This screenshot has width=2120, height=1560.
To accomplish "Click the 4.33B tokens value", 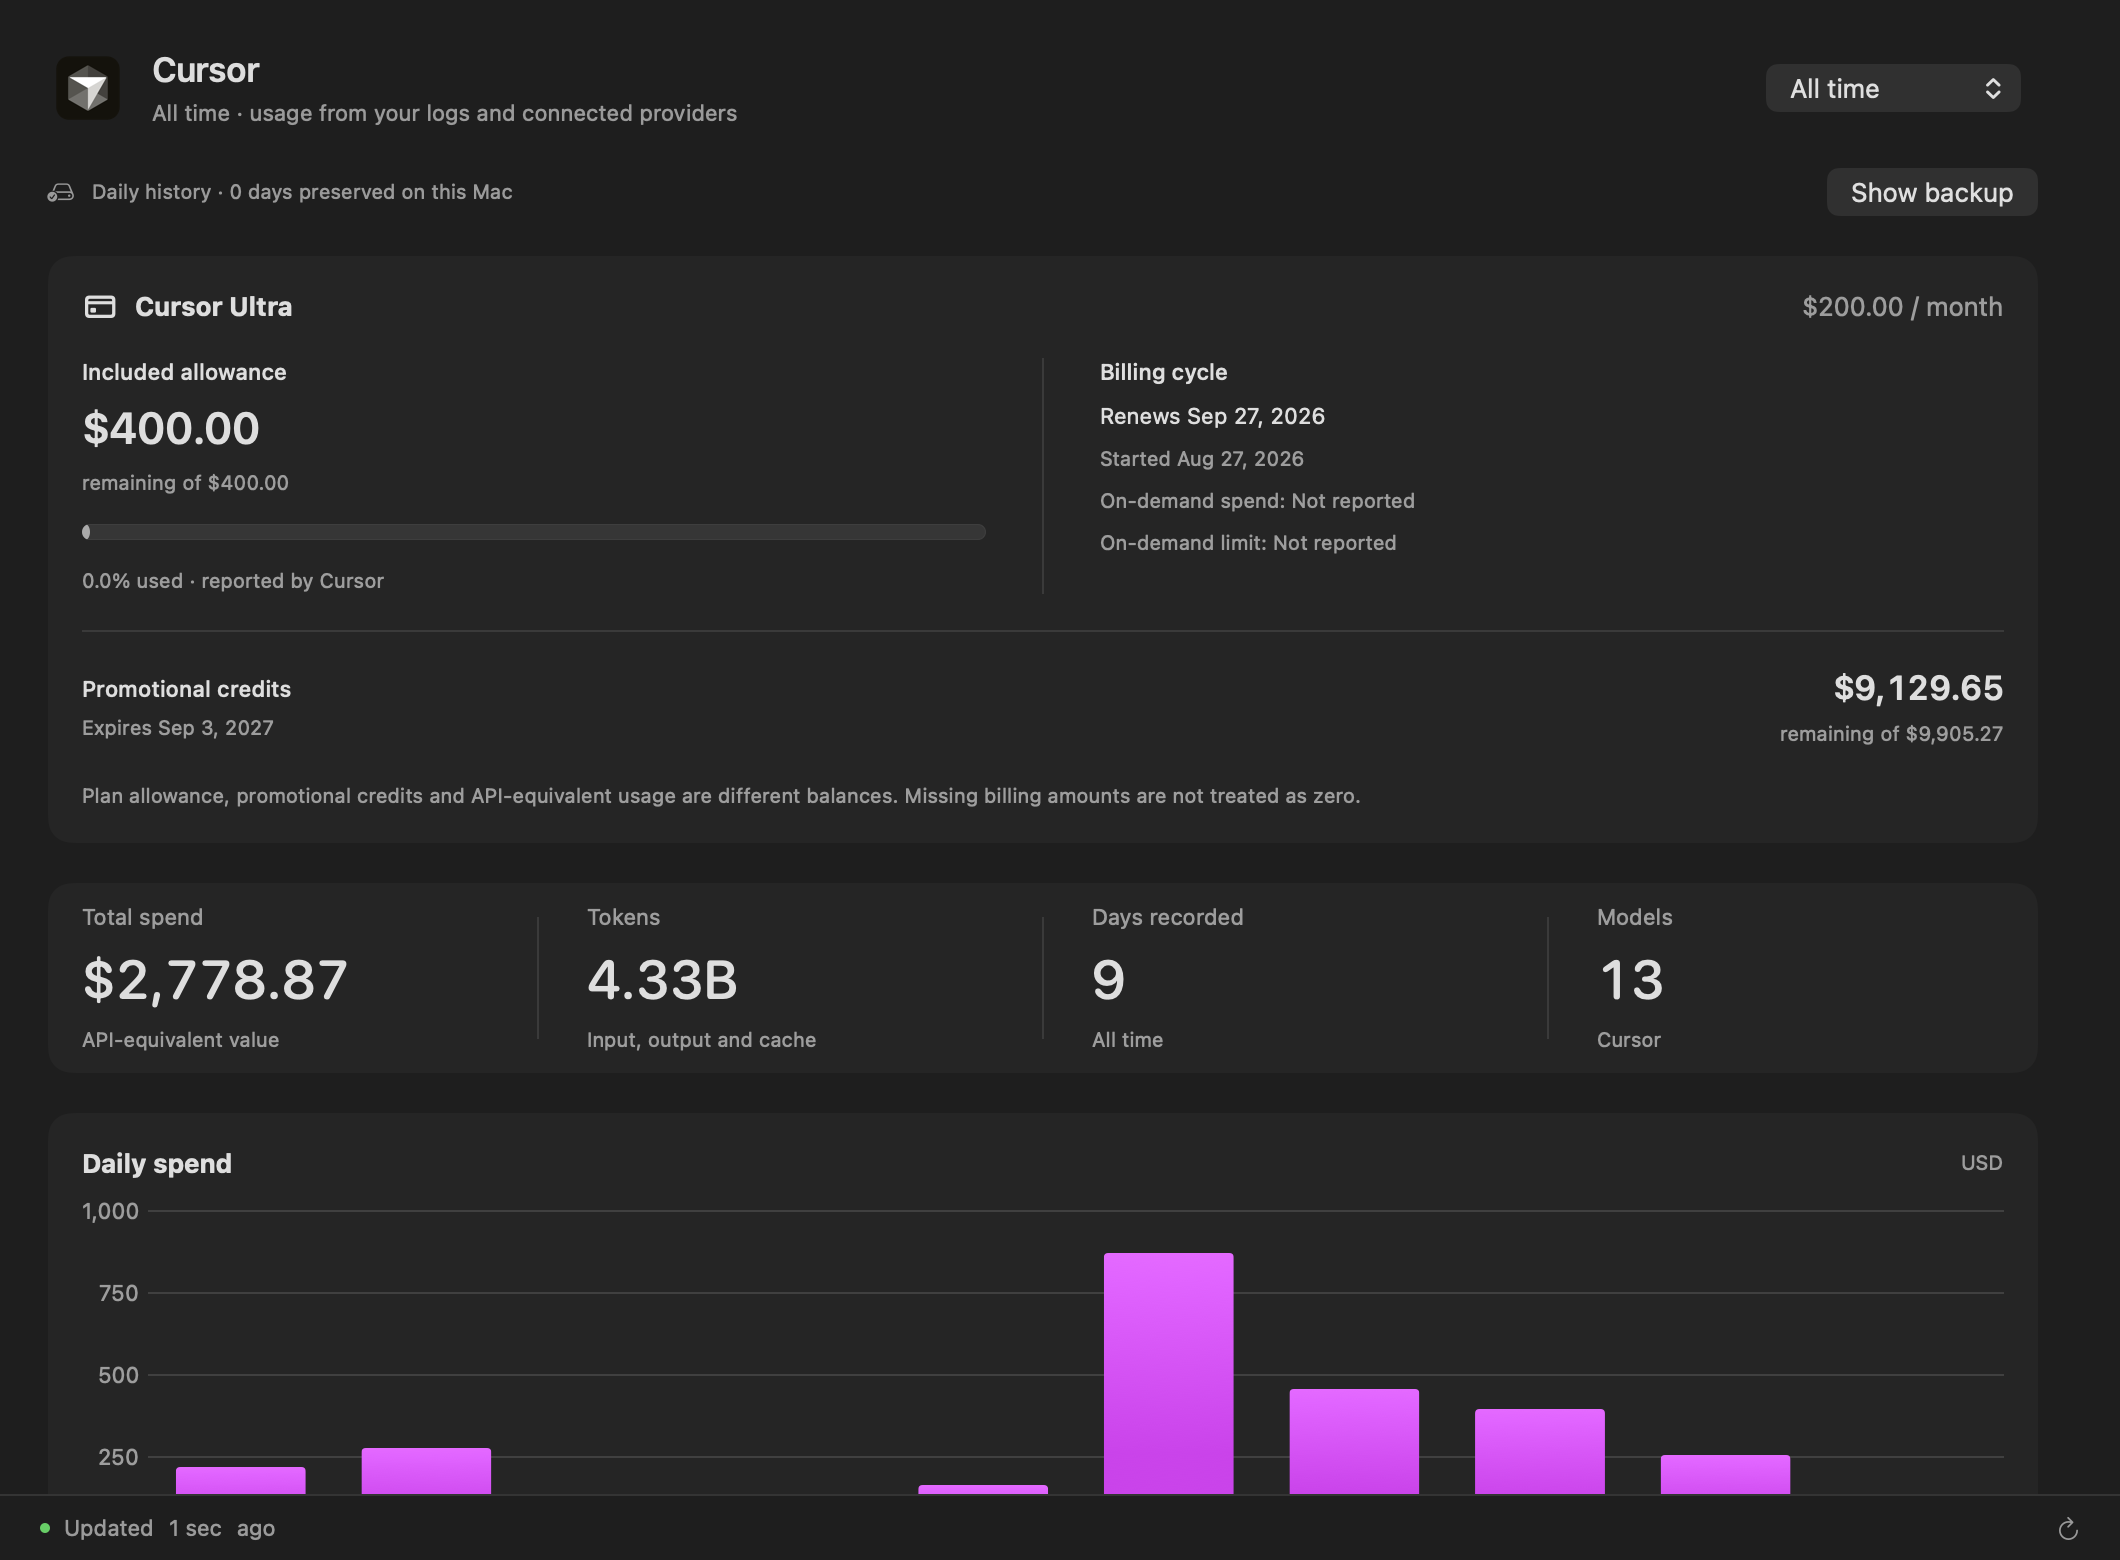I will click(662, 980).
